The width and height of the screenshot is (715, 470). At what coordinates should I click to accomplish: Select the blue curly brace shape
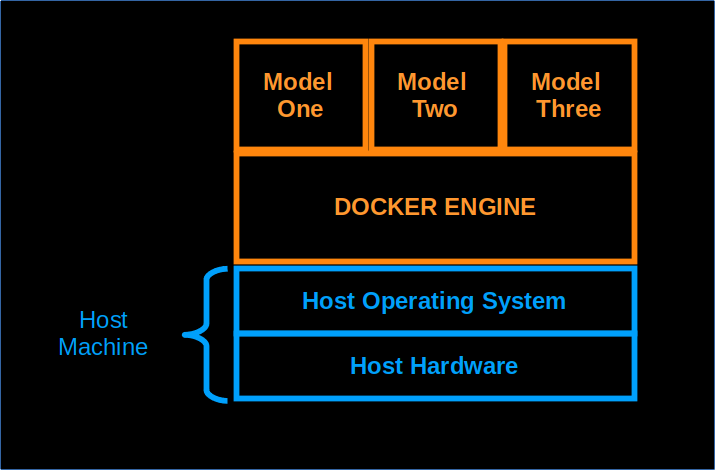207,335
